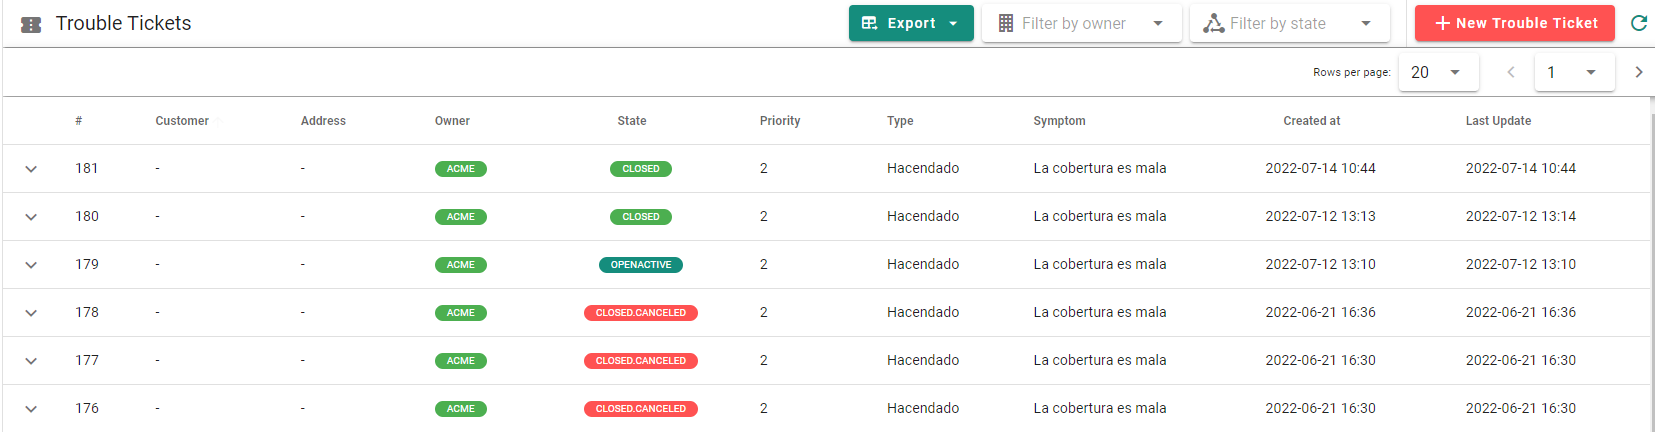Expand ticket 181 row details
The height and width of the screenshot is (432, 1655).
[31, 169]
